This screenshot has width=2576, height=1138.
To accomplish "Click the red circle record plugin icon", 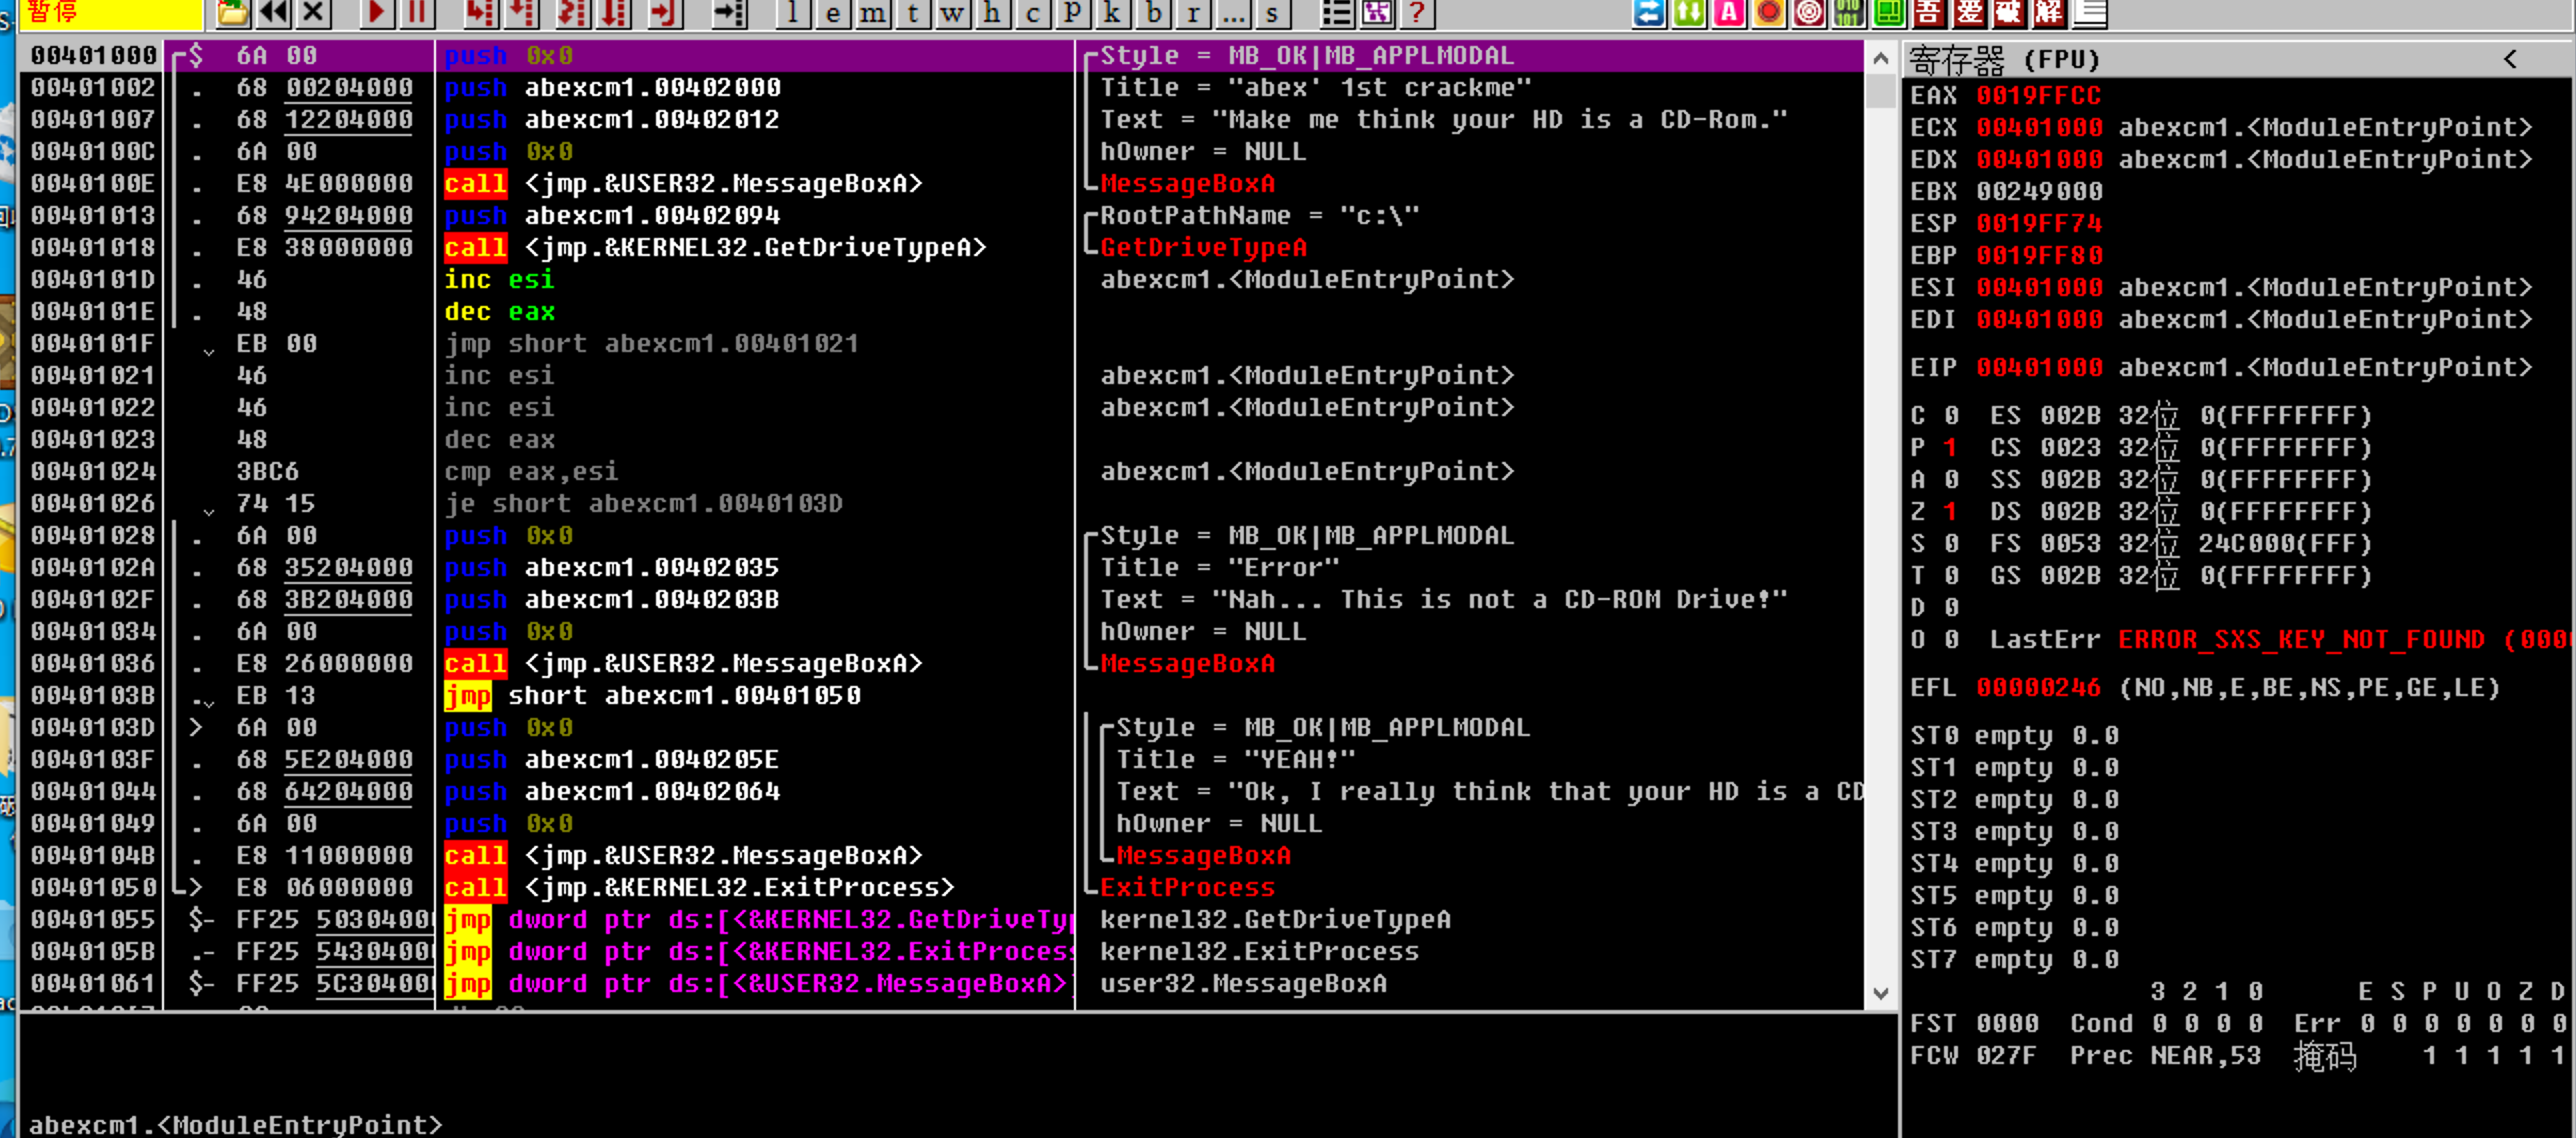I will tap(1769, 13).
